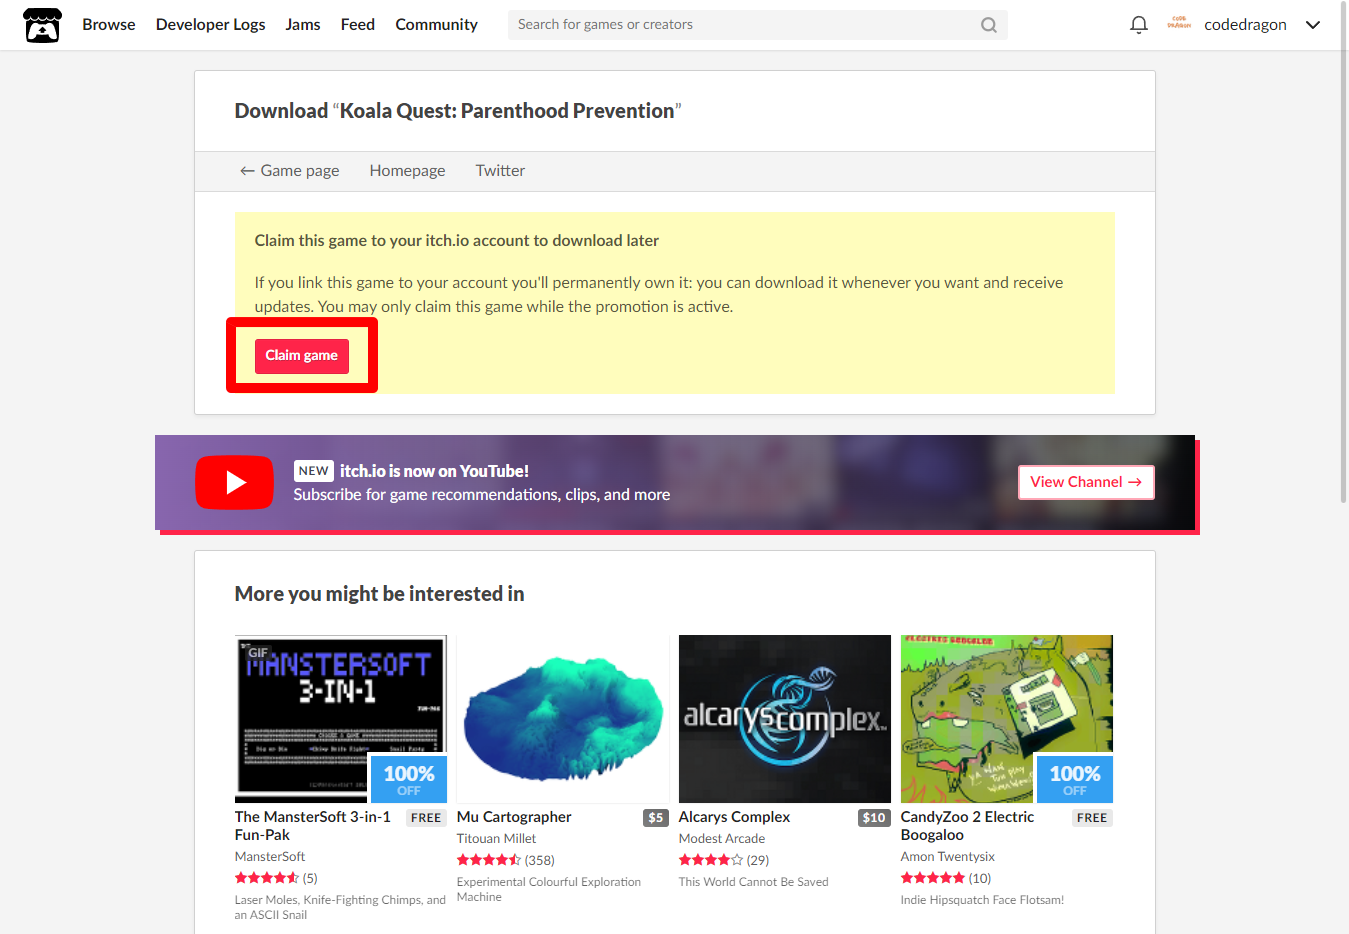Open notifications bell
The width and height of the screenshot is (1349, 934).
(1138, 25)
